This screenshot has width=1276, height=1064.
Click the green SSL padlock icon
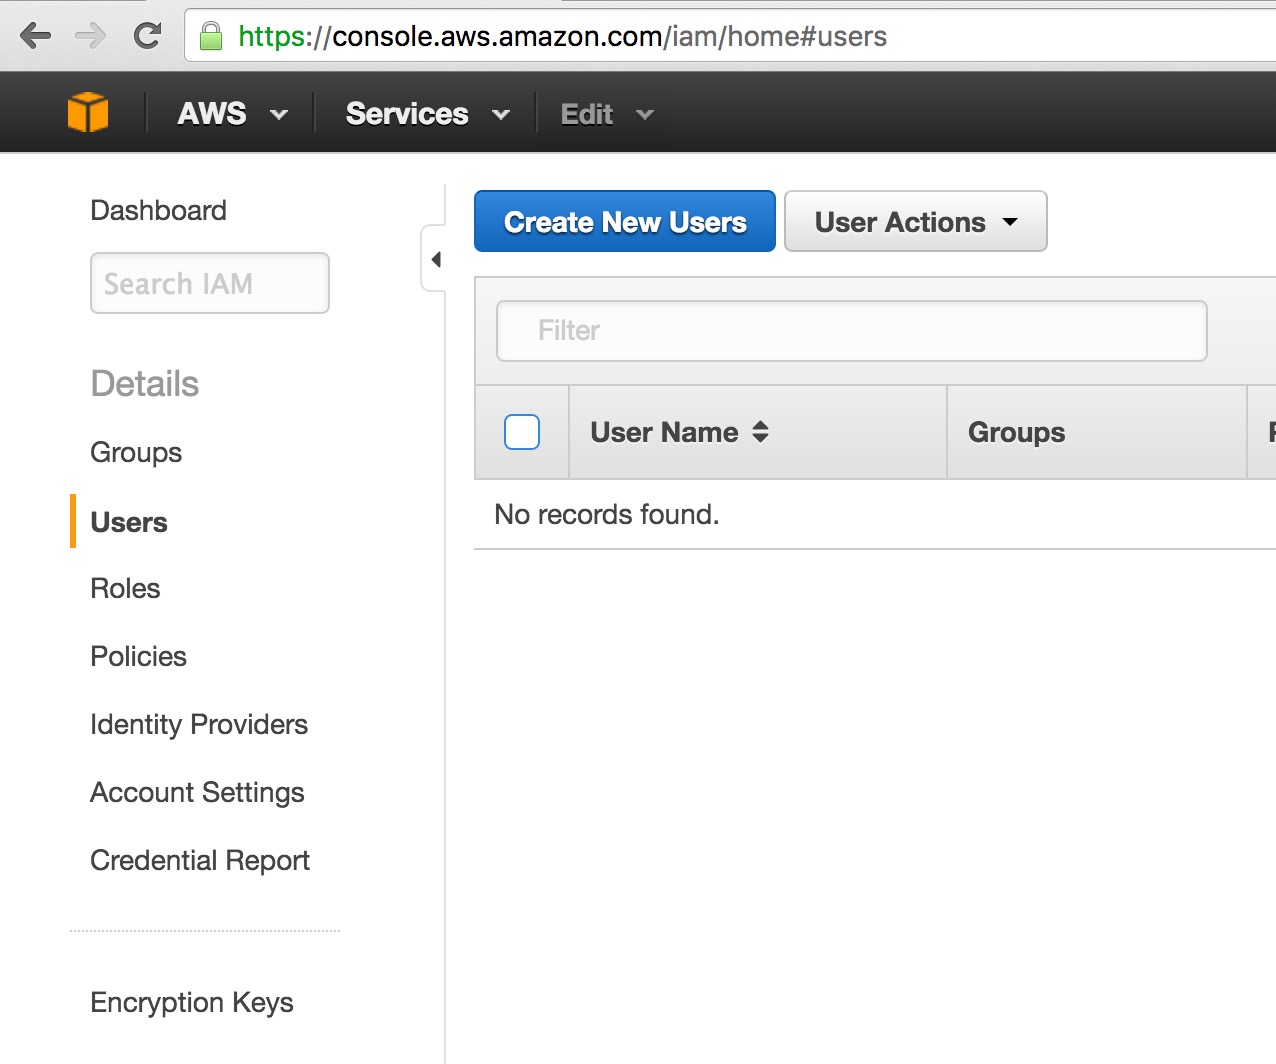(x=211, y=36)
